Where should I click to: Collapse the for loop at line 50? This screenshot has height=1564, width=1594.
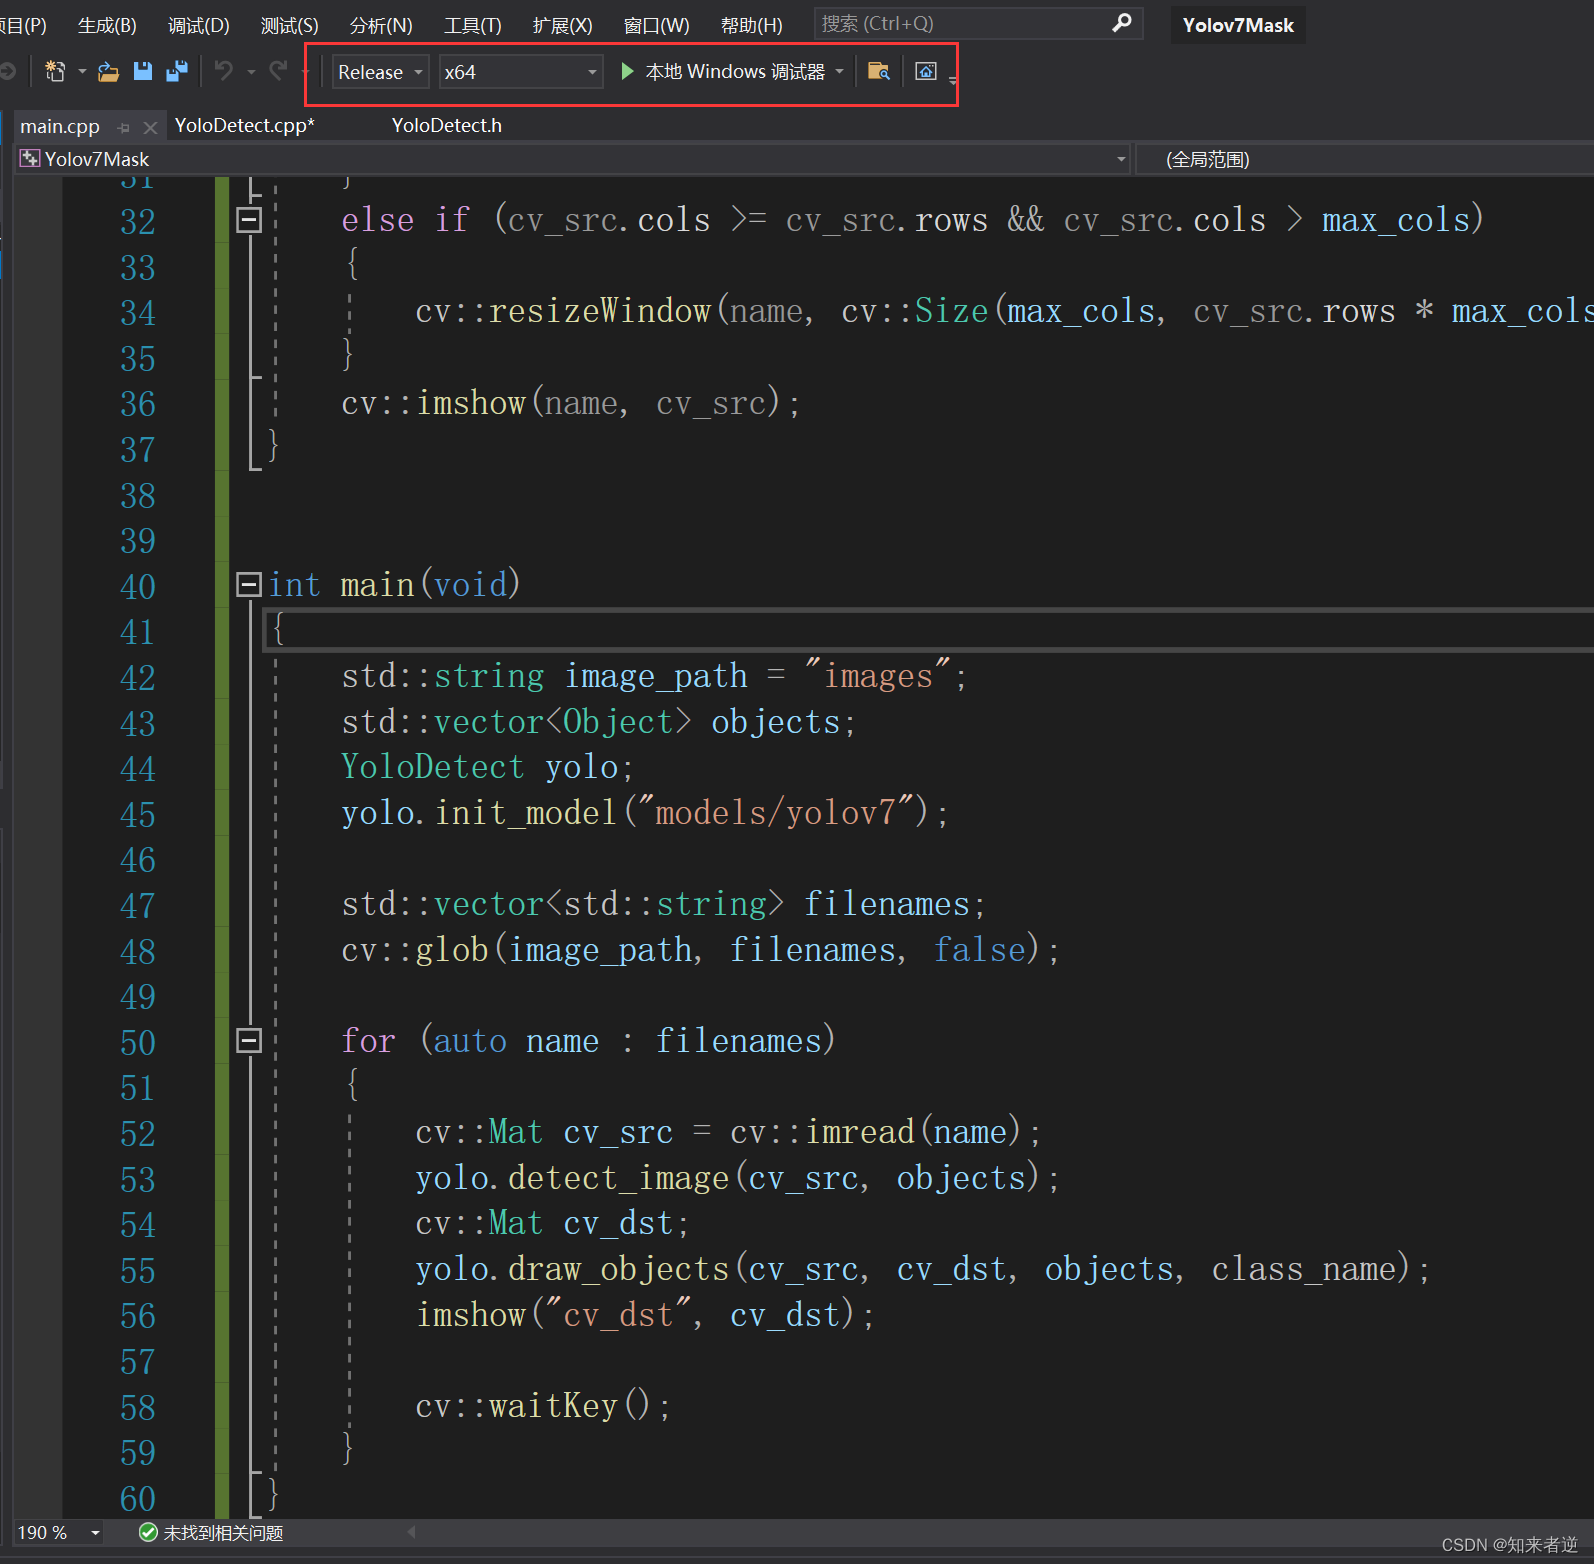pos(249,1041)
